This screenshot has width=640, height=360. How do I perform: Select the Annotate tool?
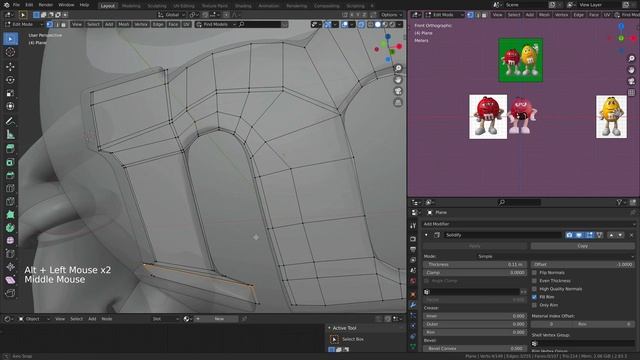point(10,121)
